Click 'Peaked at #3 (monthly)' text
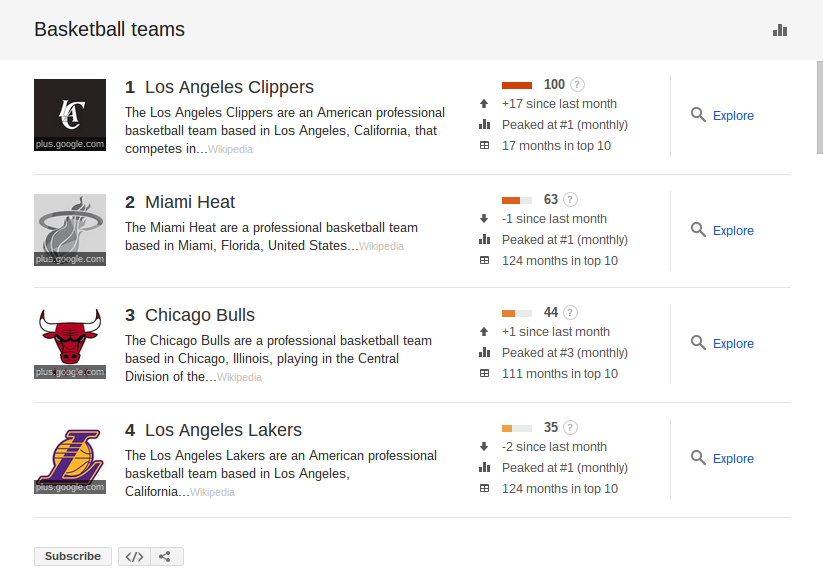 pos(565,353)
